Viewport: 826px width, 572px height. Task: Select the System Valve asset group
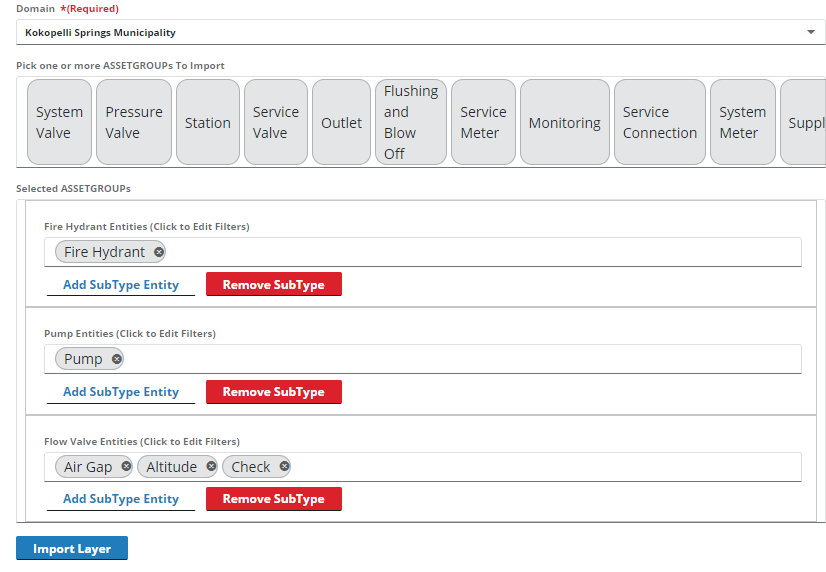(x=59, y=122)
